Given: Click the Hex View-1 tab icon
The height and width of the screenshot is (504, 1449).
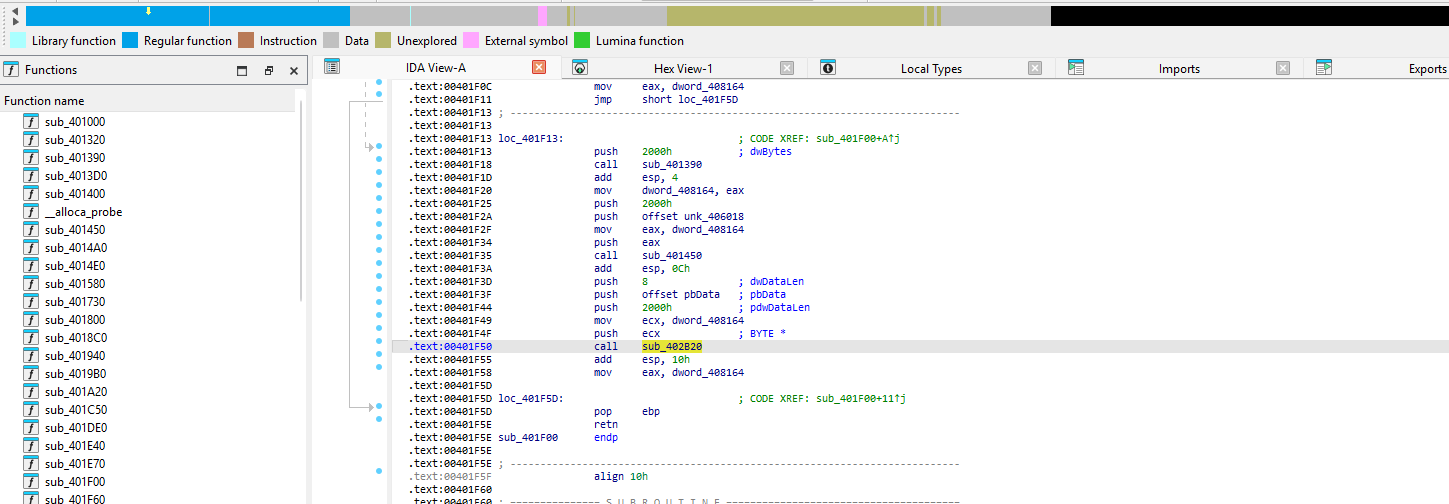Looking at the screenshot, I should [x=579, y=67].
